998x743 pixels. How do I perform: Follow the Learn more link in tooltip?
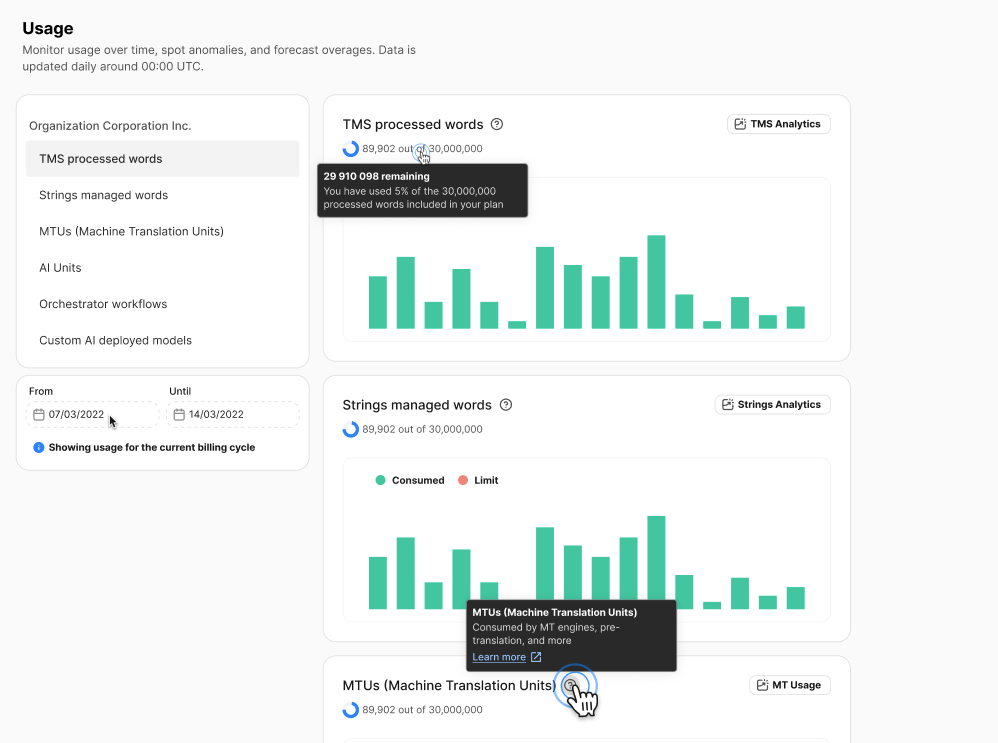499,657
